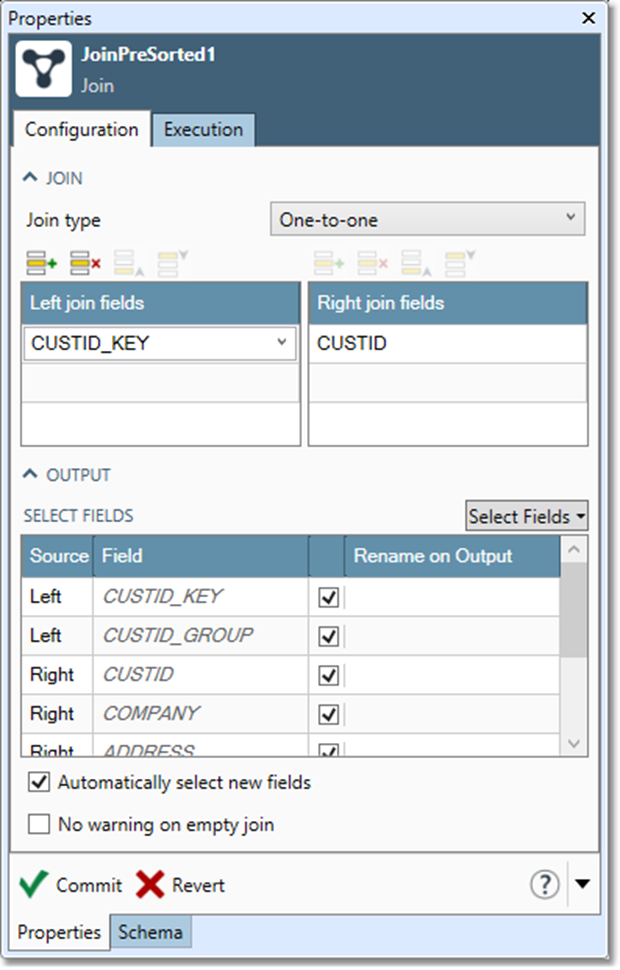This screenshot has height=970, width=620.
Task: Switch to the Schema tab
Action: 150,932
